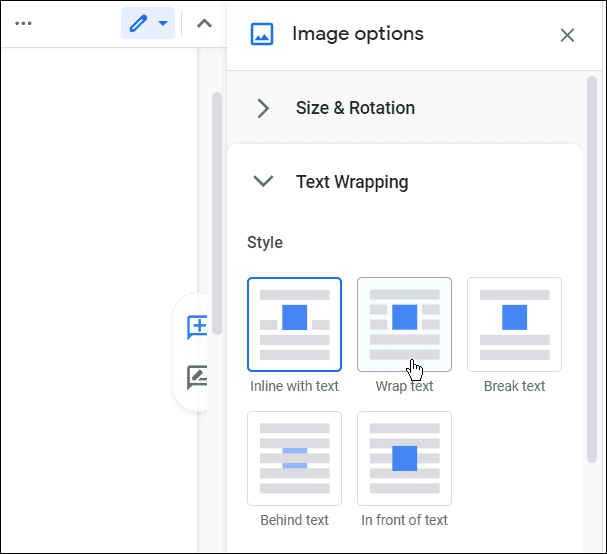Select In front of text style
The width and height of the screenshot is (607, 554).
[x=404, y=458]
